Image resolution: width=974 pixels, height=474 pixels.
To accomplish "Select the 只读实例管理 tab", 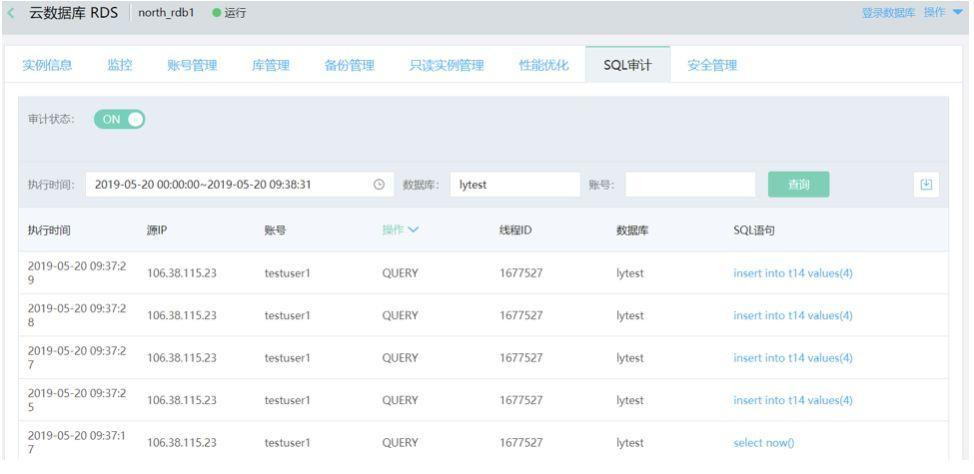I will [x=446, y=65].
